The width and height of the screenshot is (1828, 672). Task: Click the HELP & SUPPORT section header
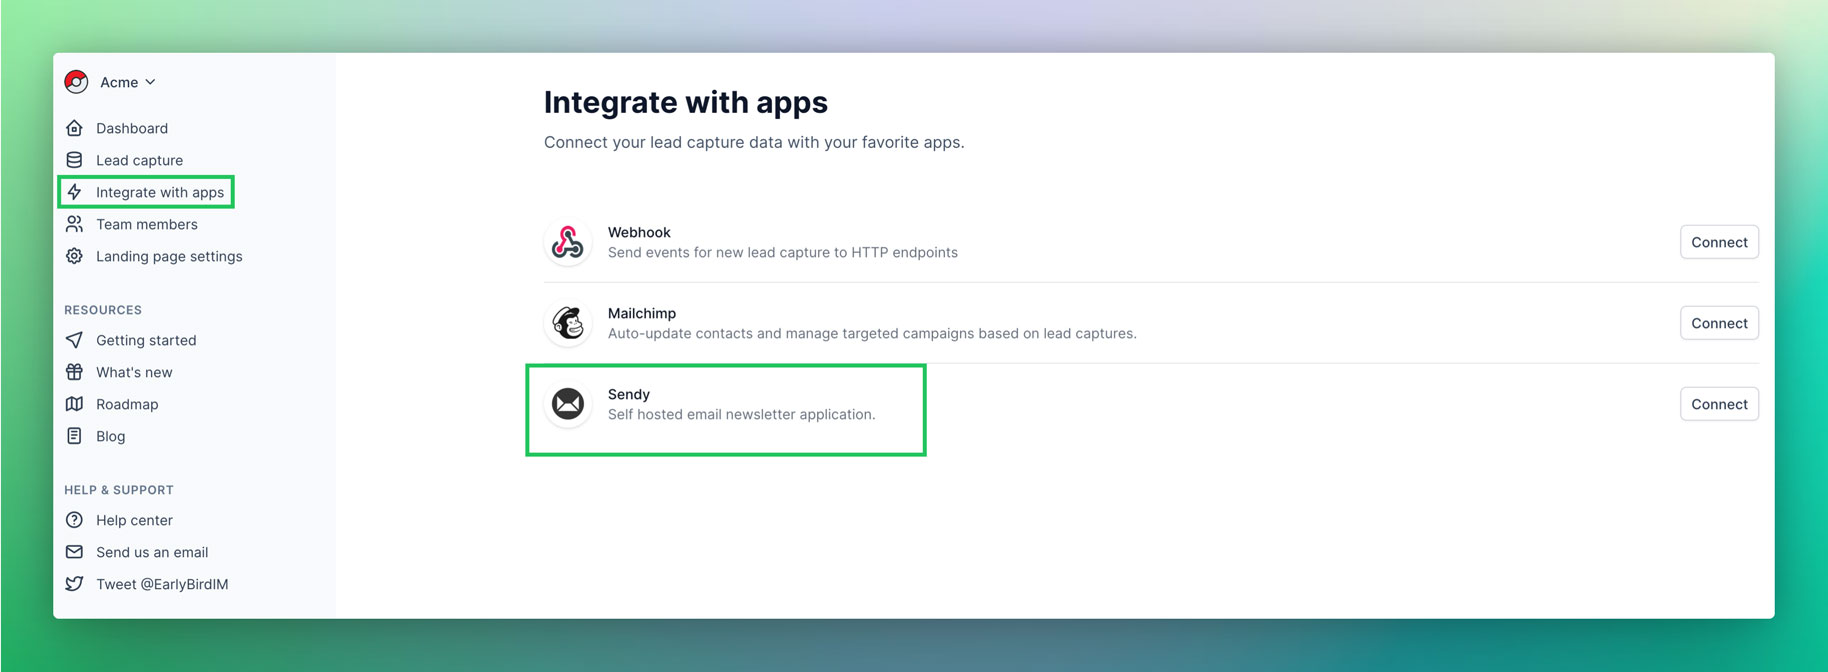coord(119,490)
